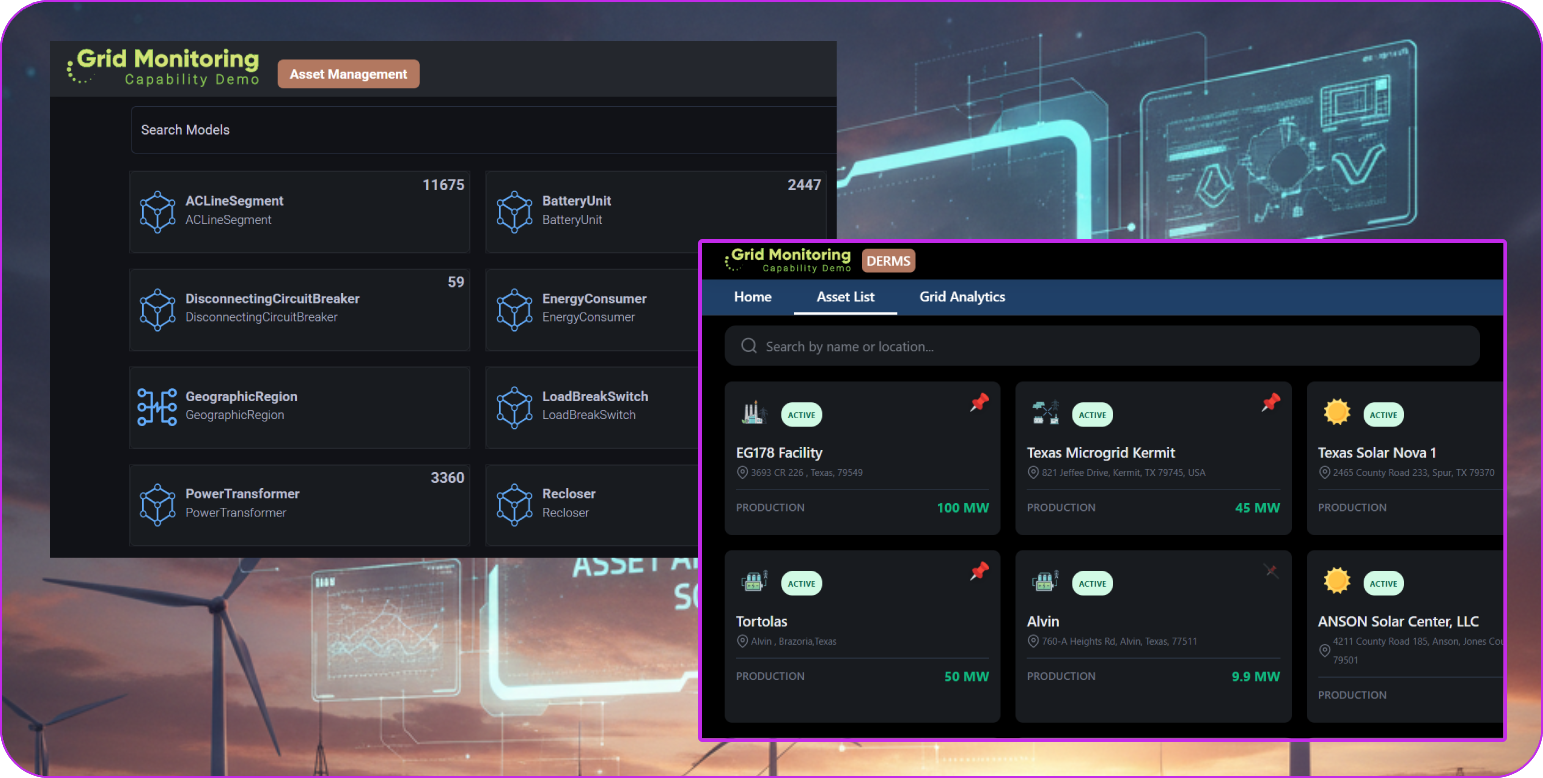
Task: Click the sun icon on Texas Solar Nova 1
Action: coord(1336,411)
